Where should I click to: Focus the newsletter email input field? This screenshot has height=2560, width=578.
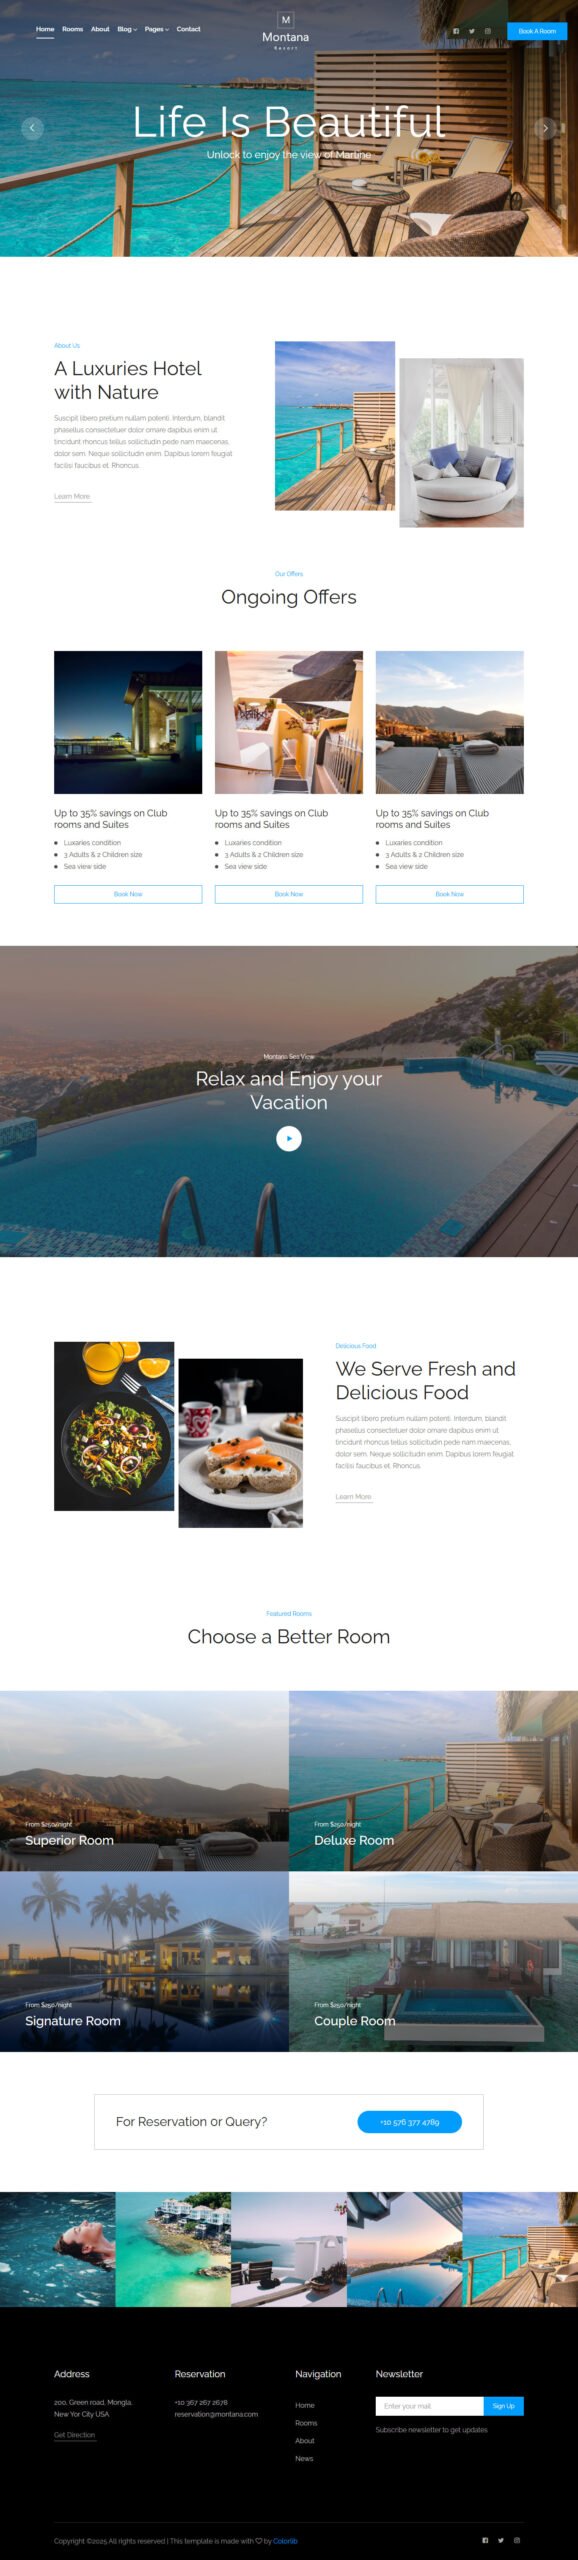[x=429, y=2406]
